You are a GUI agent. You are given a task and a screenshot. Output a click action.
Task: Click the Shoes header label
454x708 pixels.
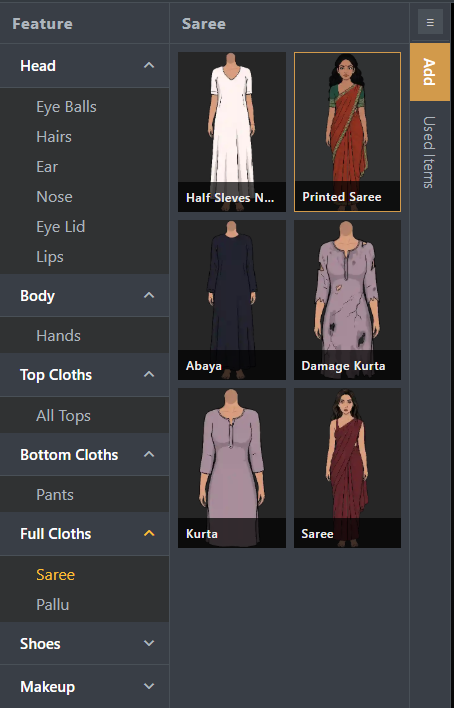tap(40, 643)
